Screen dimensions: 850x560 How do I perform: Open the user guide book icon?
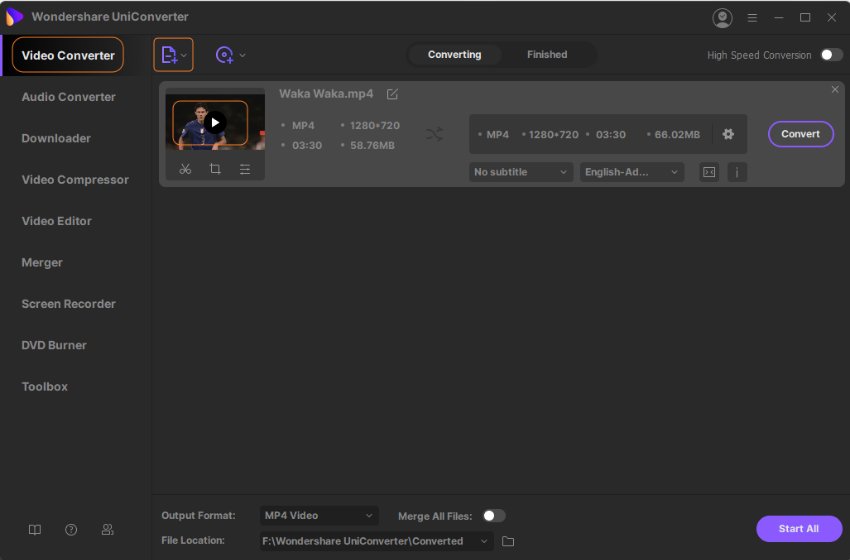coord(35,530)
